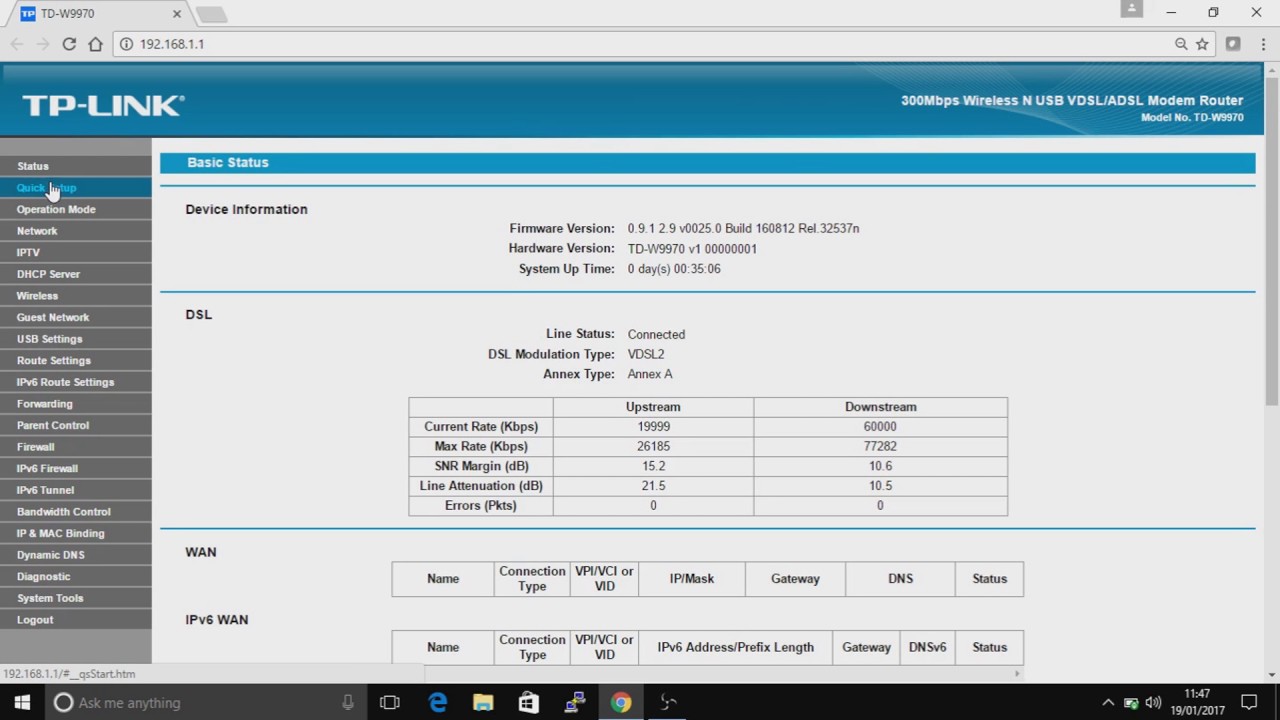This screenshot has width=1280, height=720.
Task: Open the volume icon in system tray
Action: tap(1153, 702)
